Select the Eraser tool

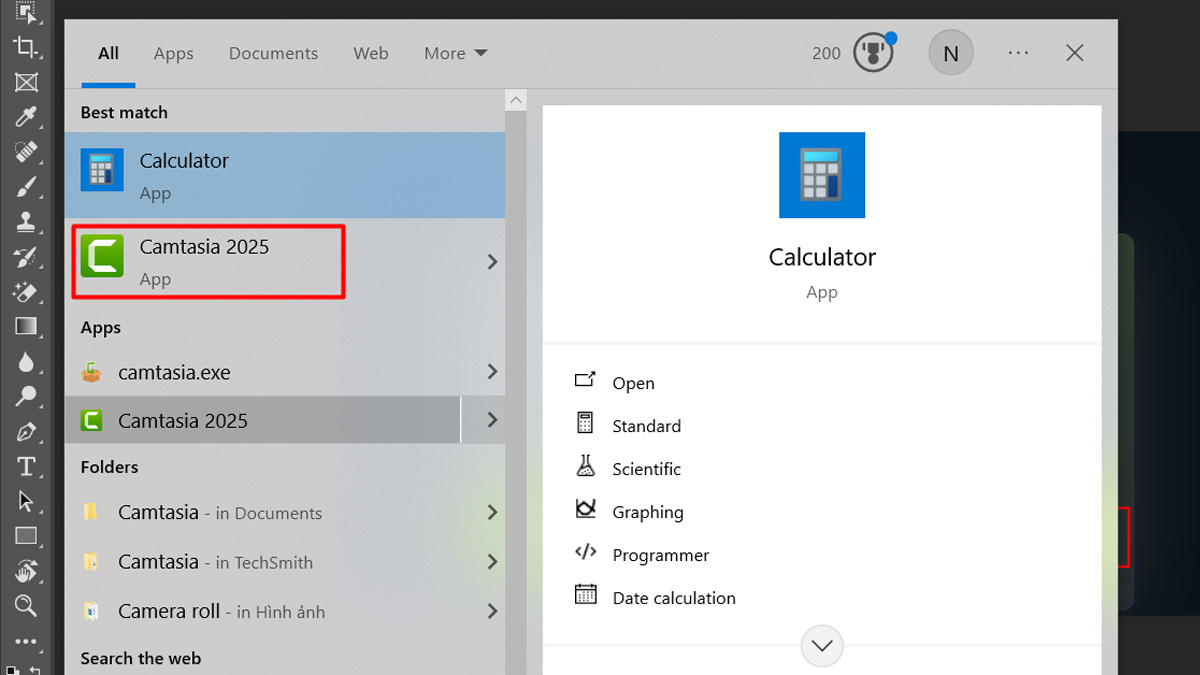(26, 292)
